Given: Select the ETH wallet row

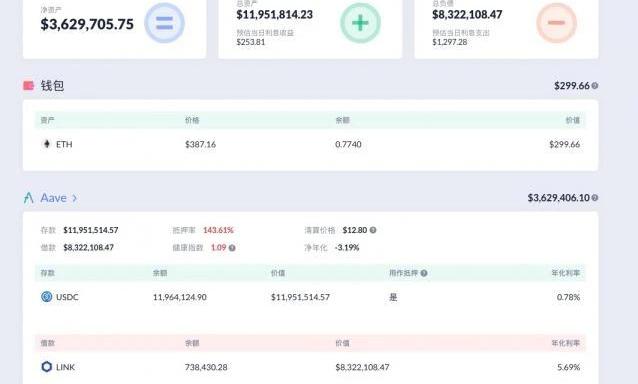Looking at the screenshot, I should 310,144.
